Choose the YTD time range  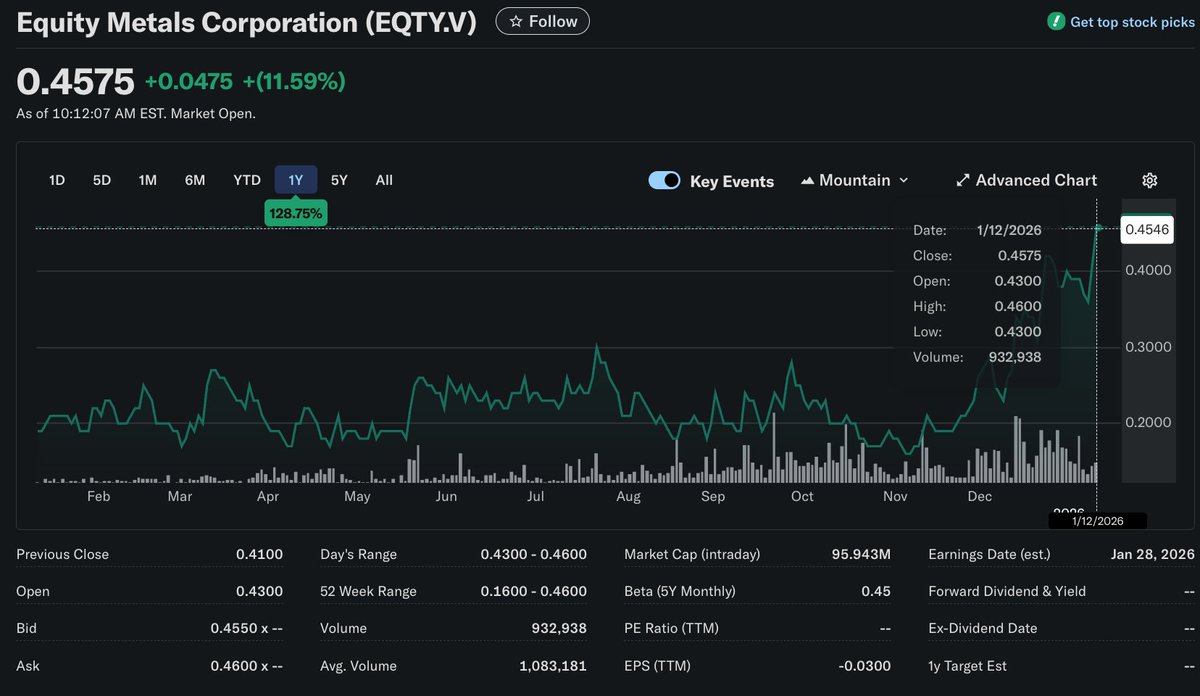(247, 180)
